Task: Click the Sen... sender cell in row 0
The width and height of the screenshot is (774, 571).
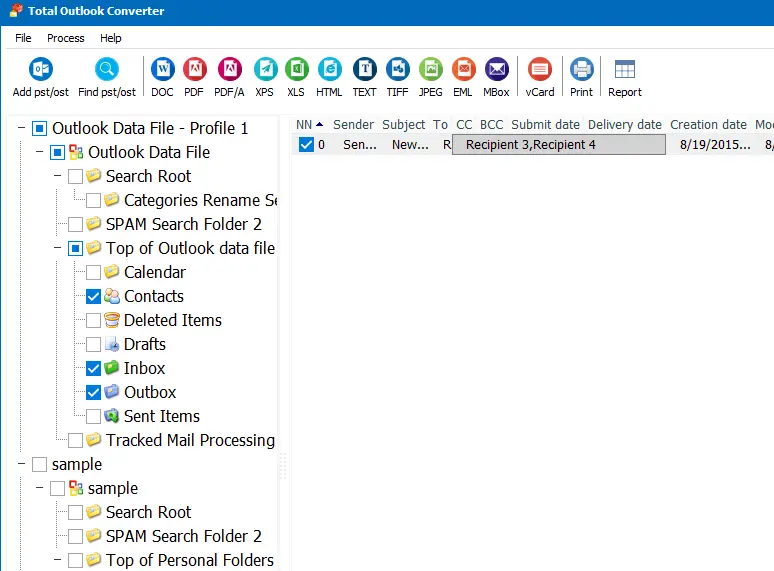Action: click(360, 145)
